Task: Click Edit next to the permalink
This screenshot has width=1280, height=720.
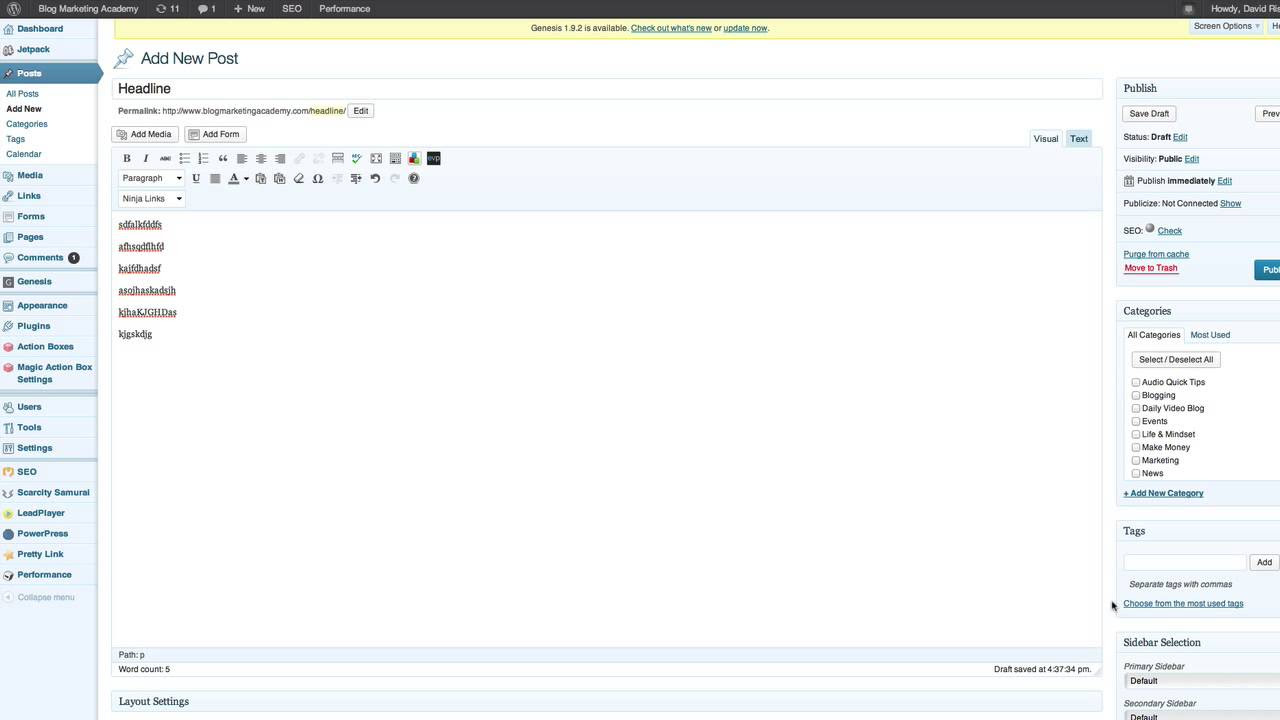Action: (x=361, y=111)
